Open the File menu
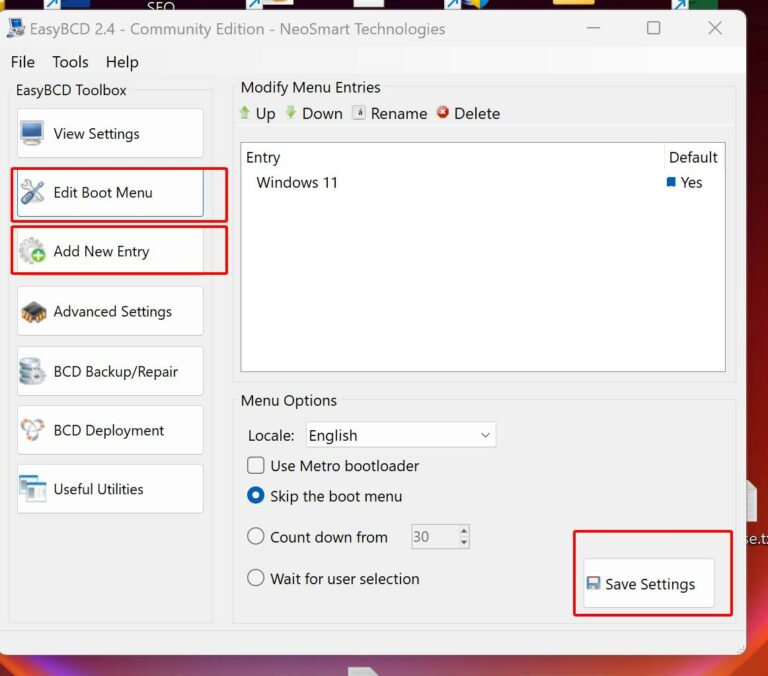 coord(22,62)
